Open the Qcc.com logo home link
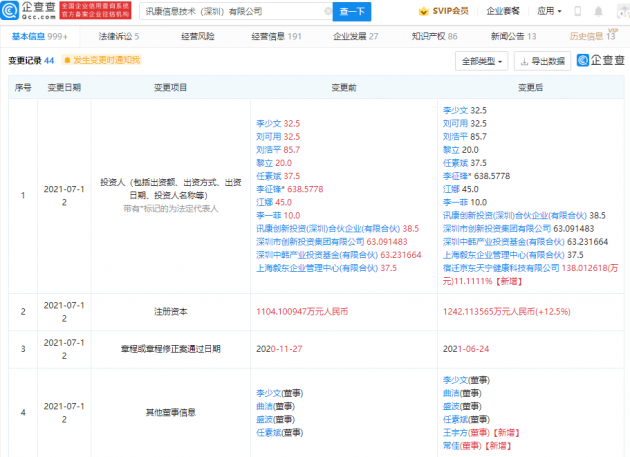The width and height of the screenshot is (630, 457). pos(28,10)
